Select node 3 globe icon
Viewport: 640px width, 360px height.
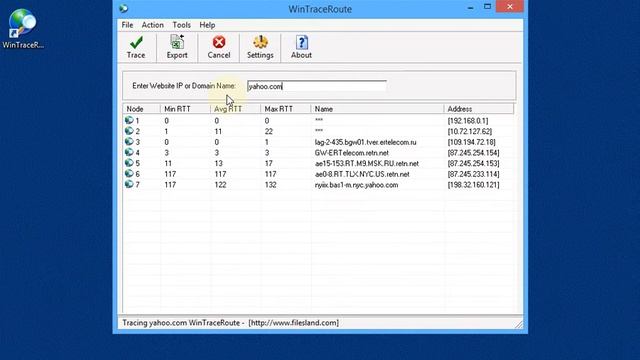point(129,141)
